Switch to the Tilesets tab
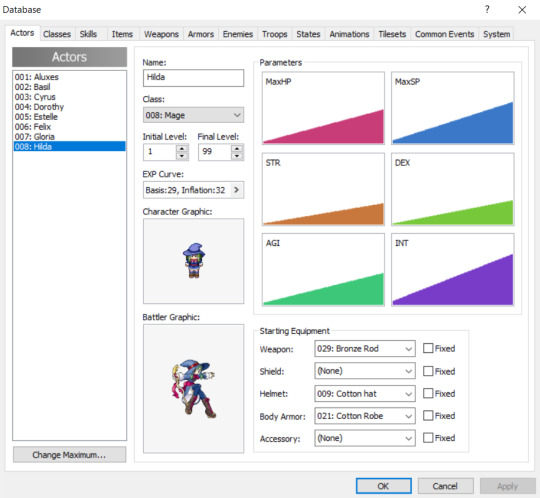The width and height of the screenshot is (540, 498). (392, 34)
